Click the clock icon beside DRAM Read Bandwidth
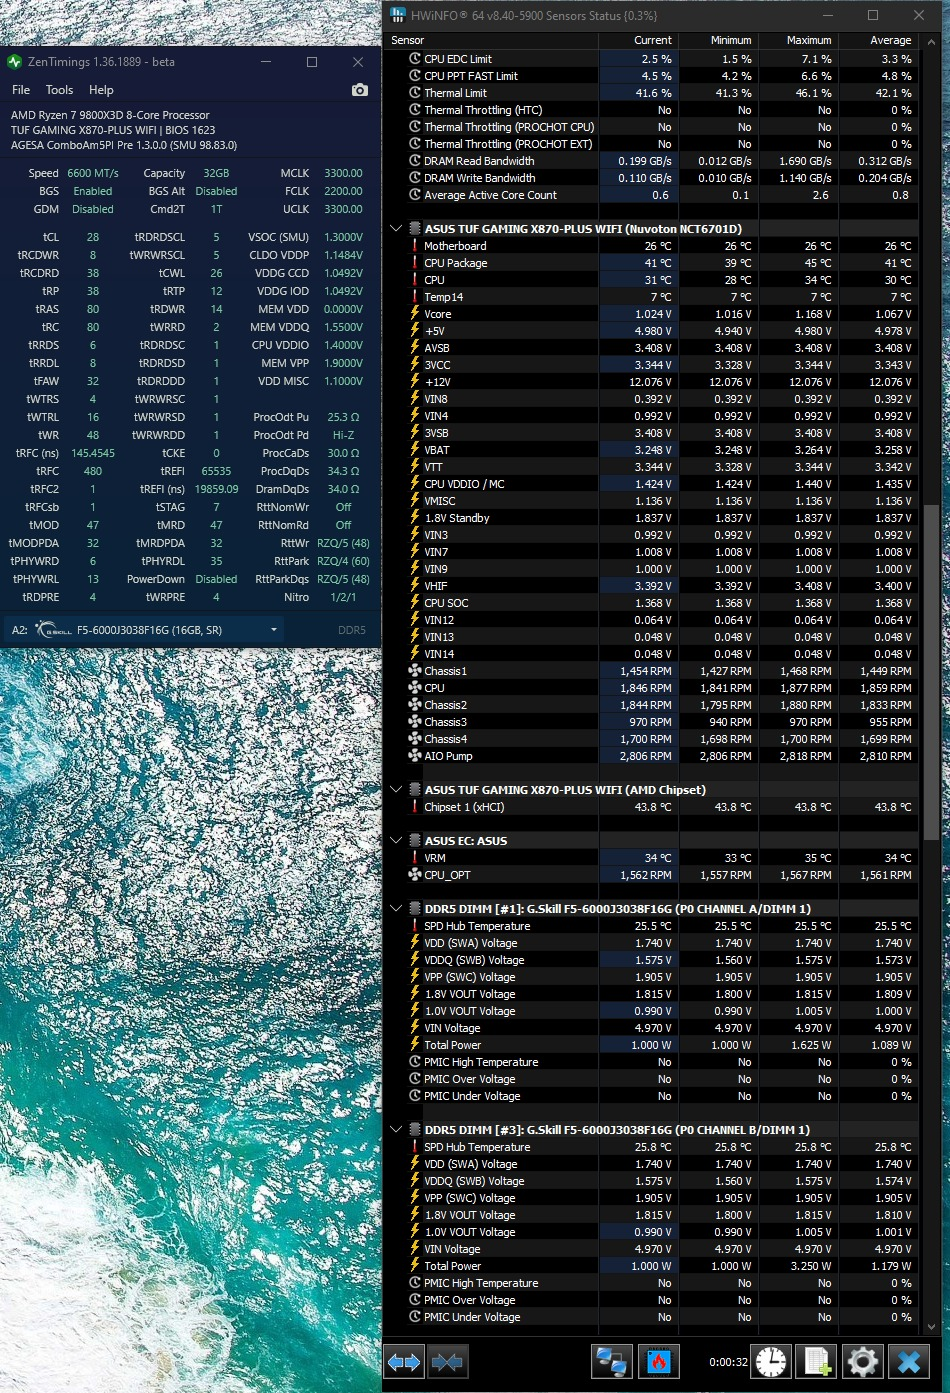 coord(415,161)
